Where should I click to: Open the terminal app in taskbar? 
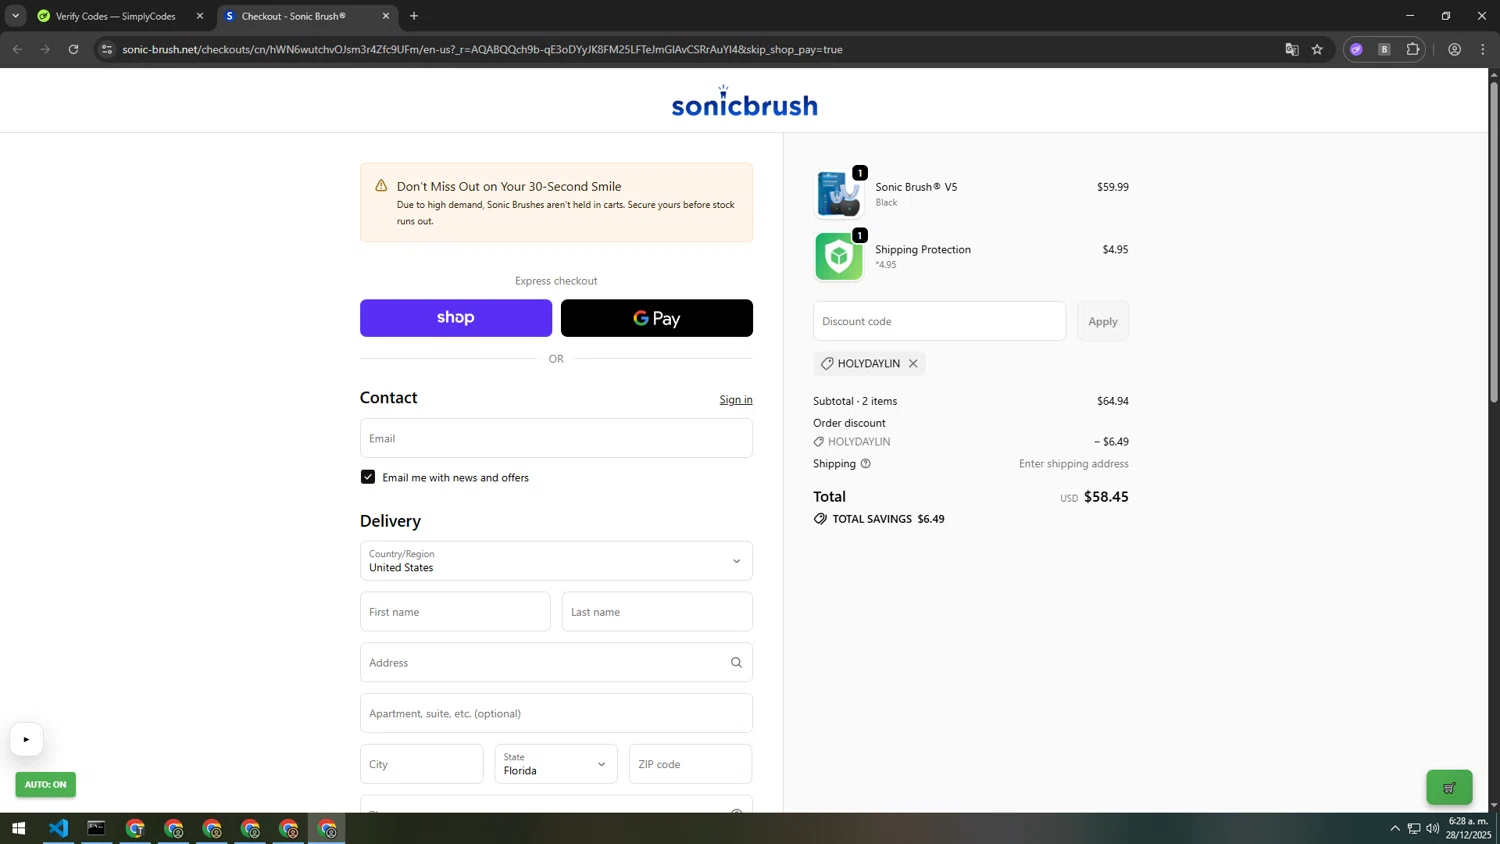tap(96, 829)
